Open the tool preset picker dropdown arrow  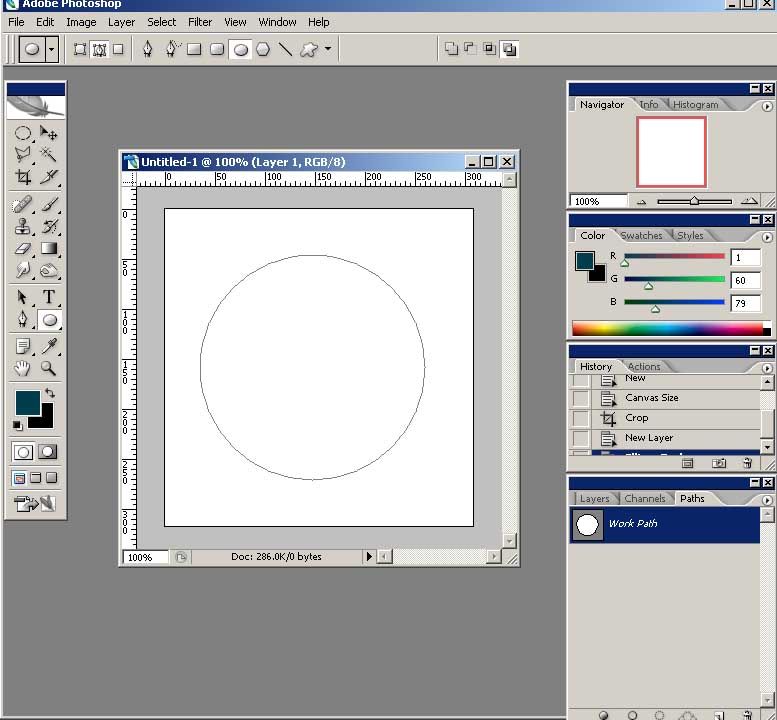(51, 49)
